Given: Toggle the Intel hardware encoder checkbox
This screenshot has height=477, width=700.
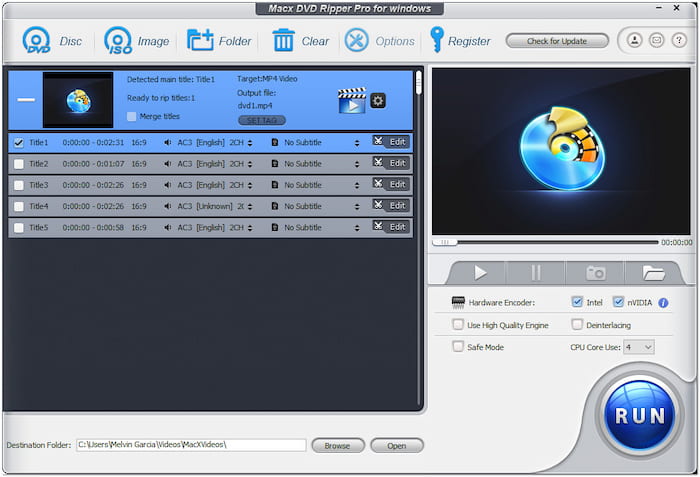Looking at the screenshot, I should pyautogui.click(x=577, y=302).
